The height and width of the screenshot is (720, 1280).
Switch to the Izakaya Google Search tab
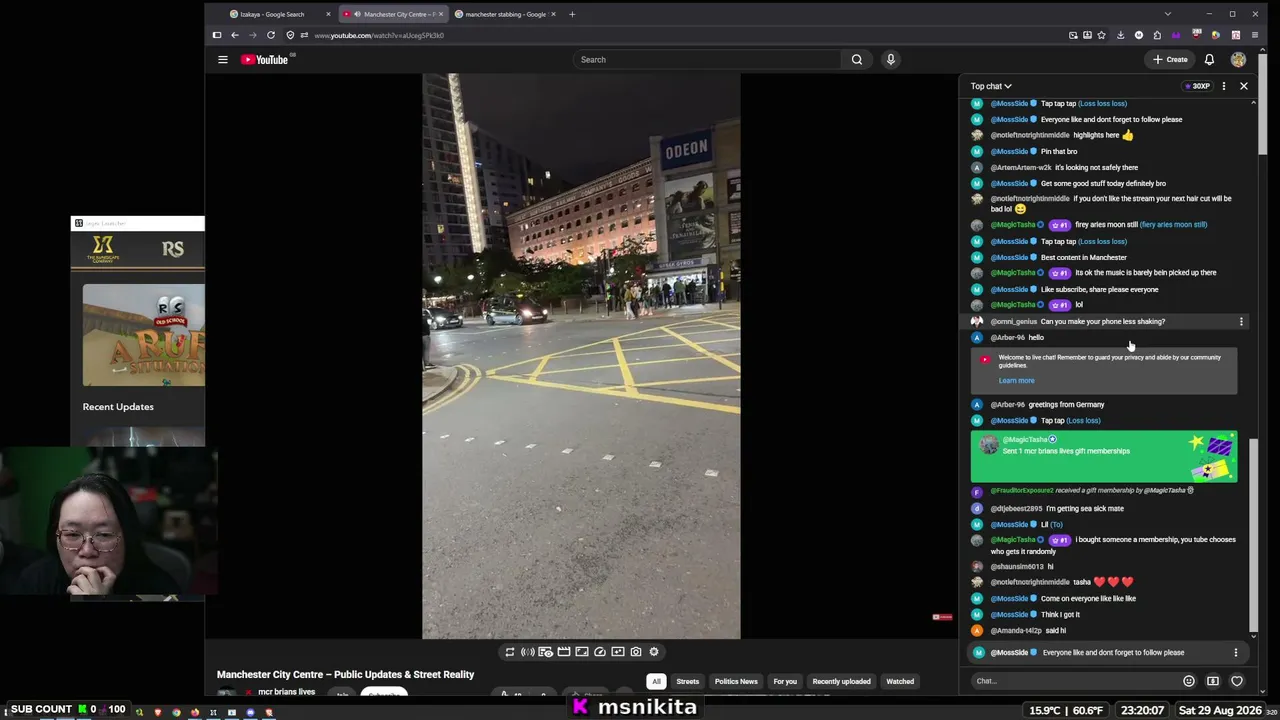[280, 14]
